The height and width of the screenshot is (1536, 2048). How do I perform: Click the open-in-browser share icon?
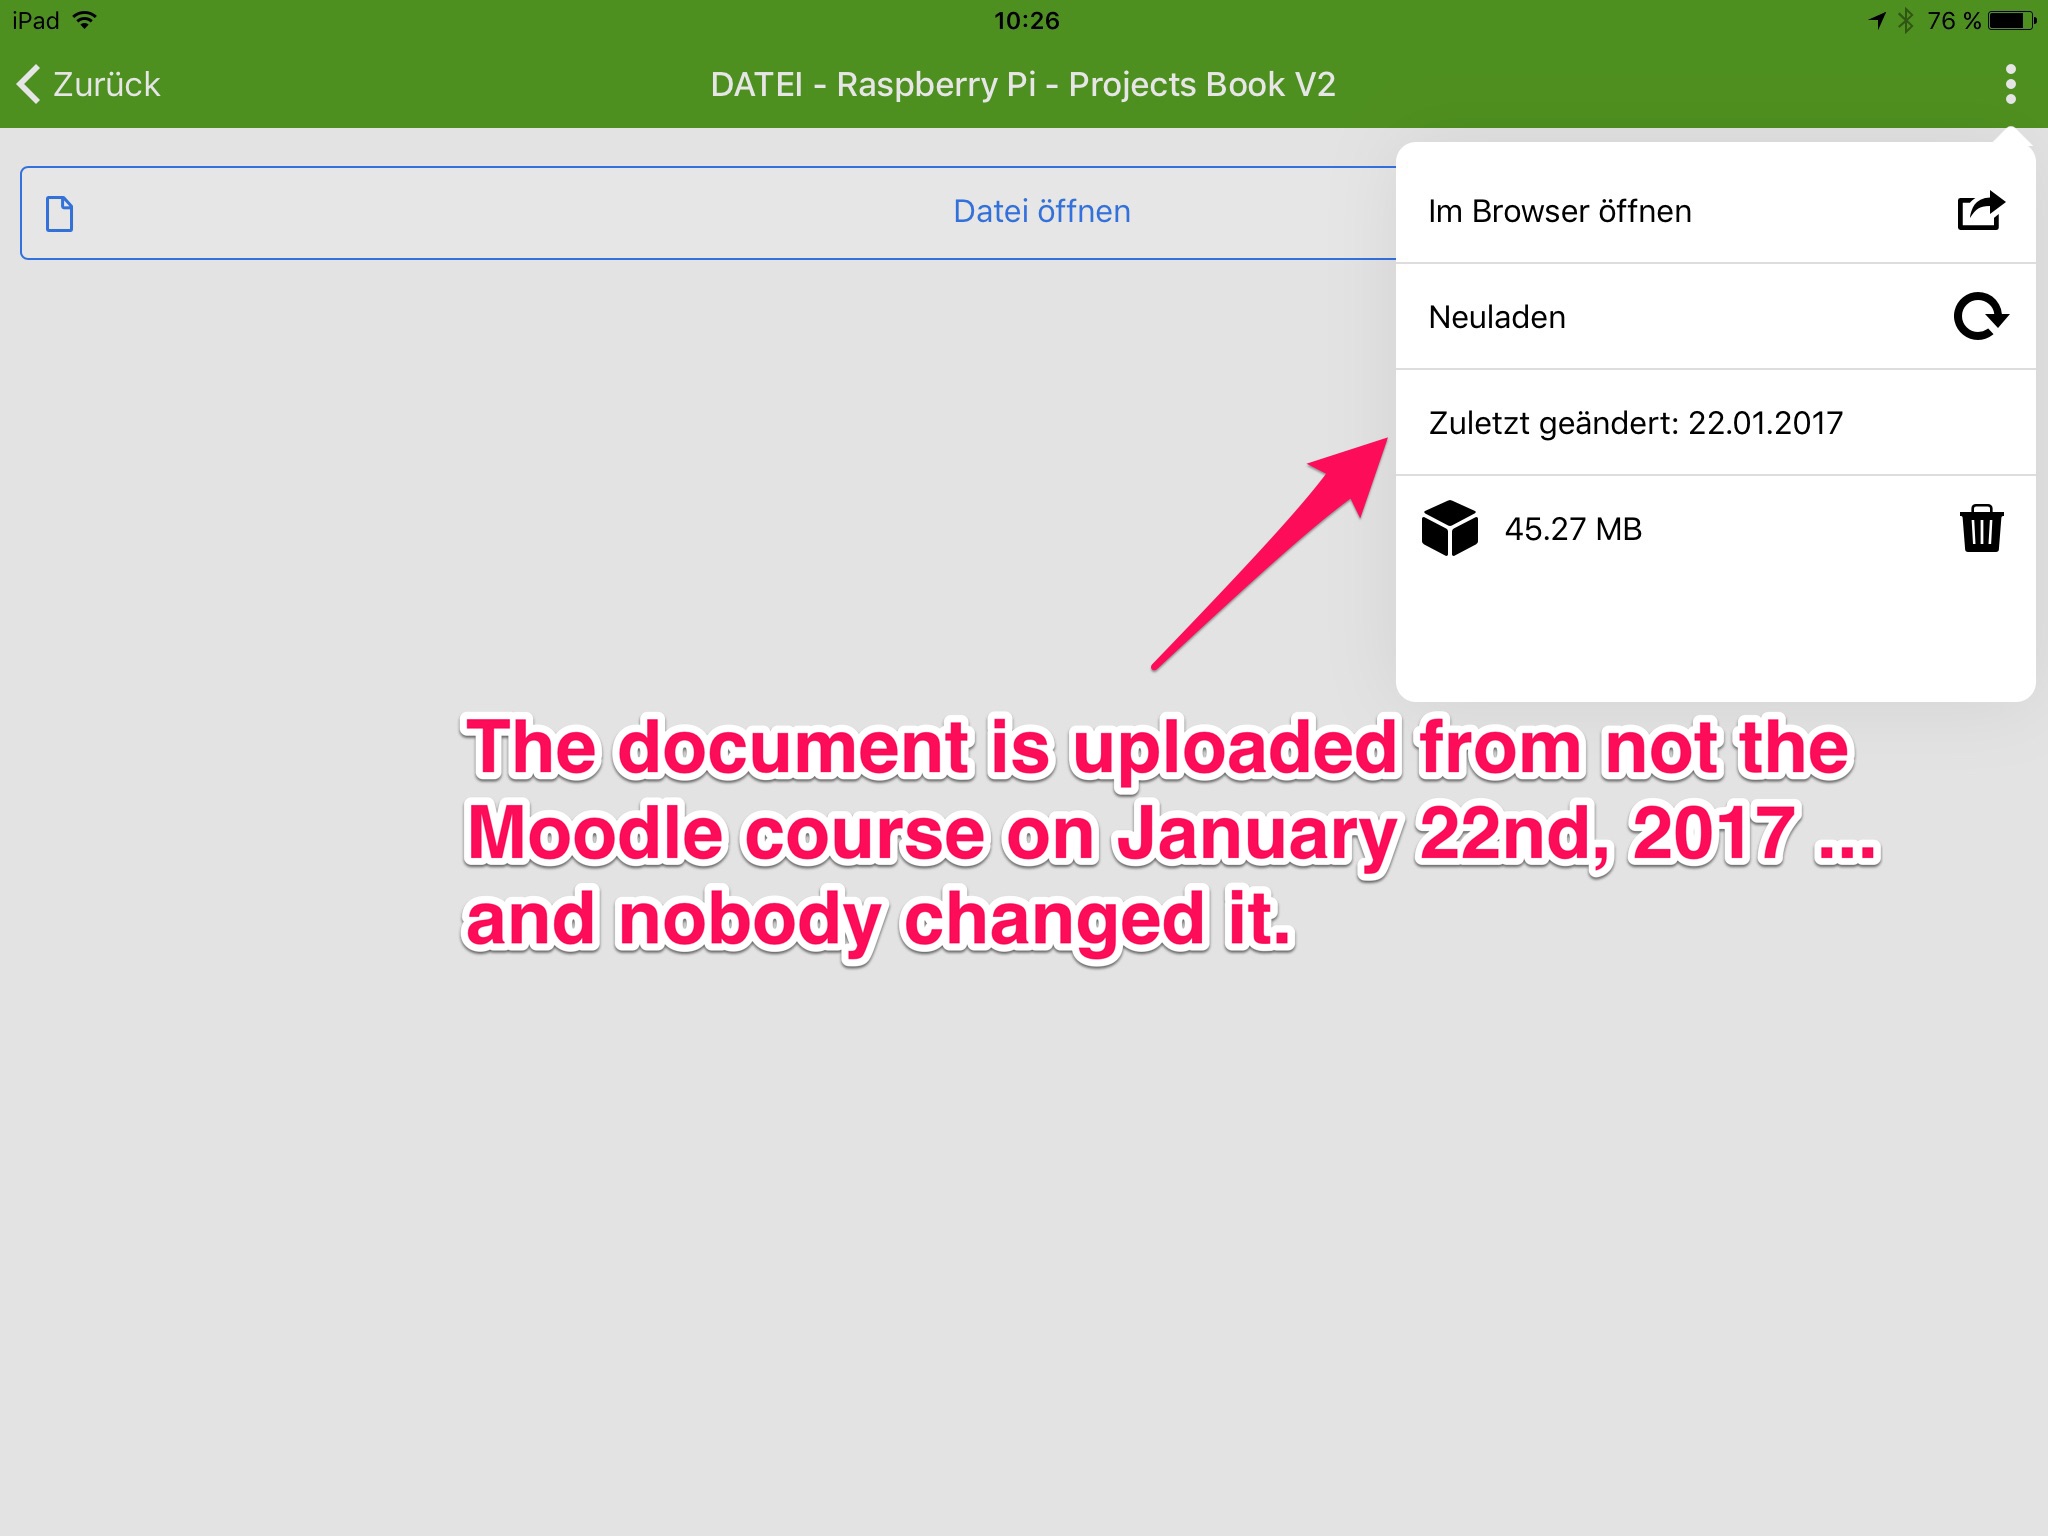(1981, 210)
